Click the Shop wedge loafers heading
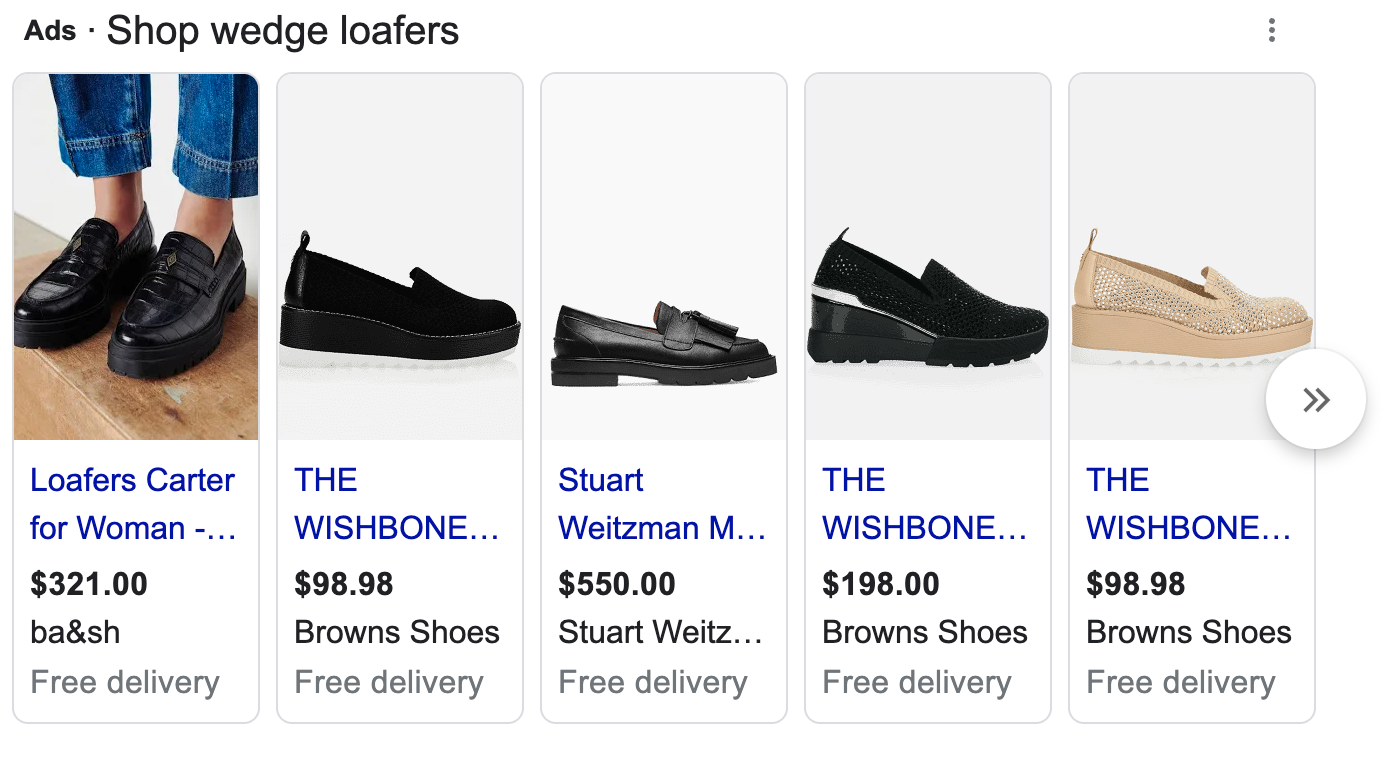Image resolution: width=1386 pixels, height=762 pixels. (283, 31)
